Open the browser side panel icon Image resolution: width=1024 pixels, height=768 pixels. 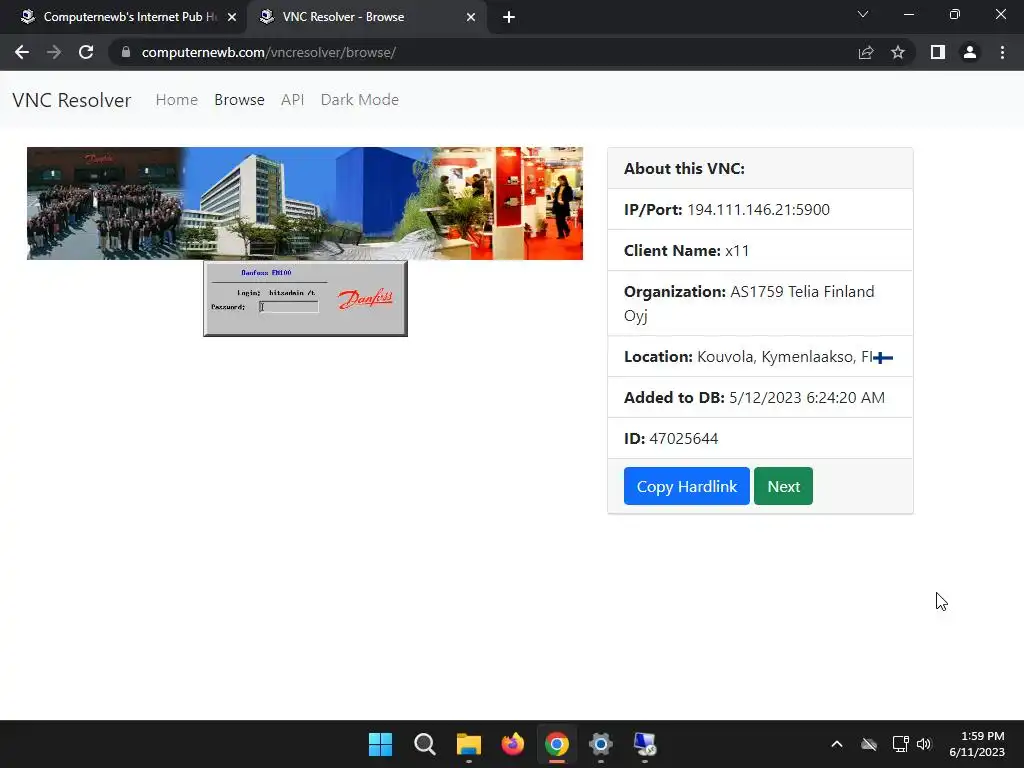click(x=938, y=52)
